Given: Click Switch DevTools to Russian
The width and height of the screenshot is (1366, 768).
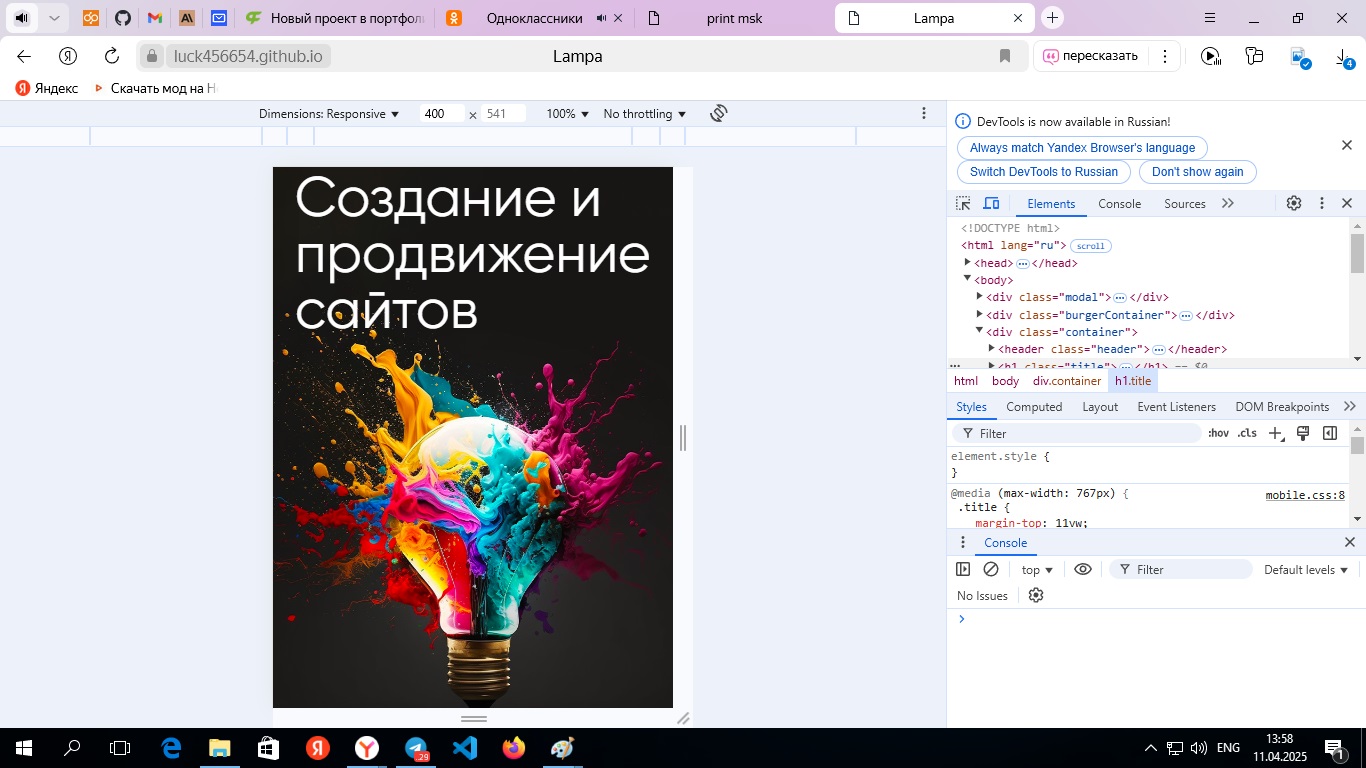Looking at the screenshot, I should pos(1044,171).
